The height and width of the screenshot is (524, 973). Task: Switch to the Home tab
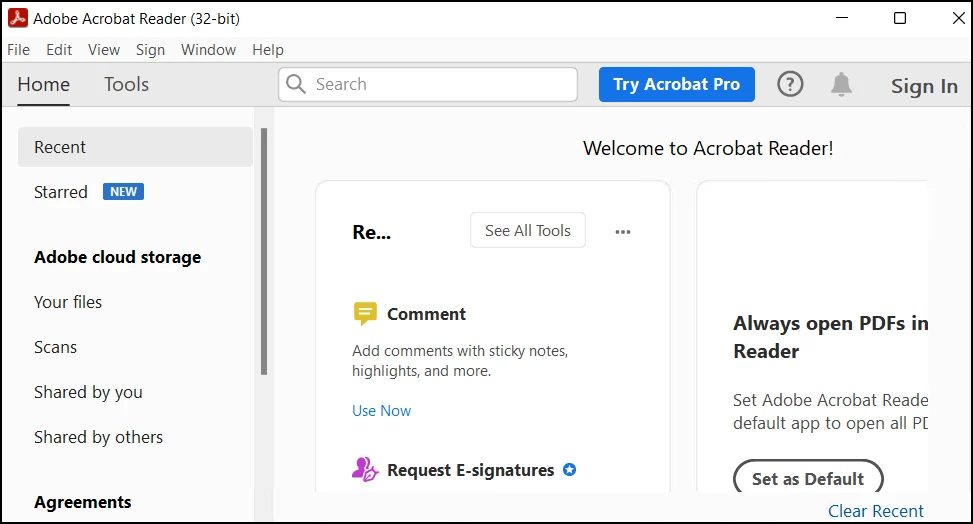pos(43,84)
